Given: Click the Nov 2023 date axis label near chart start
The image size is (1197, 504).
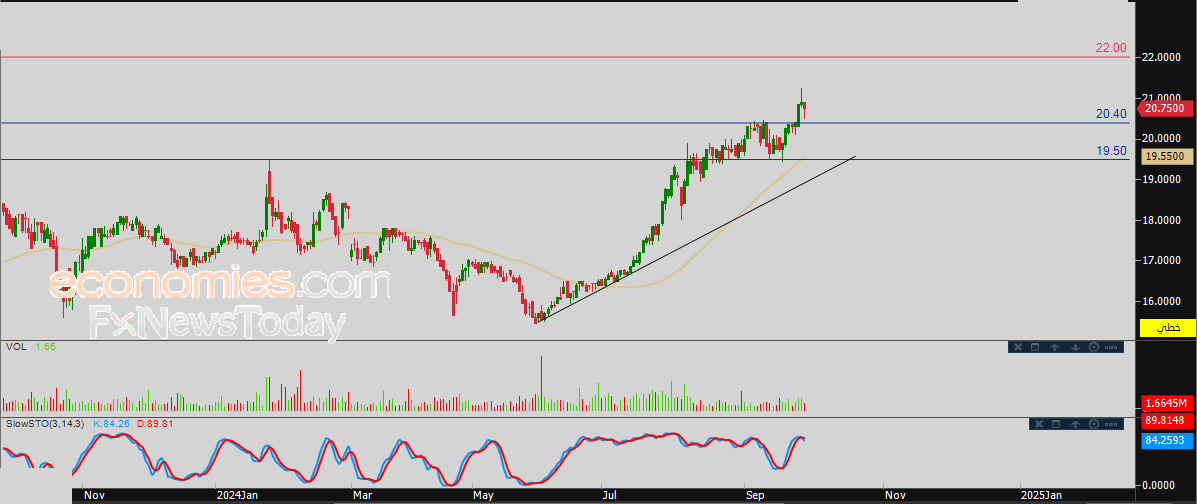Looking at the screenshot, I should 93,495.
